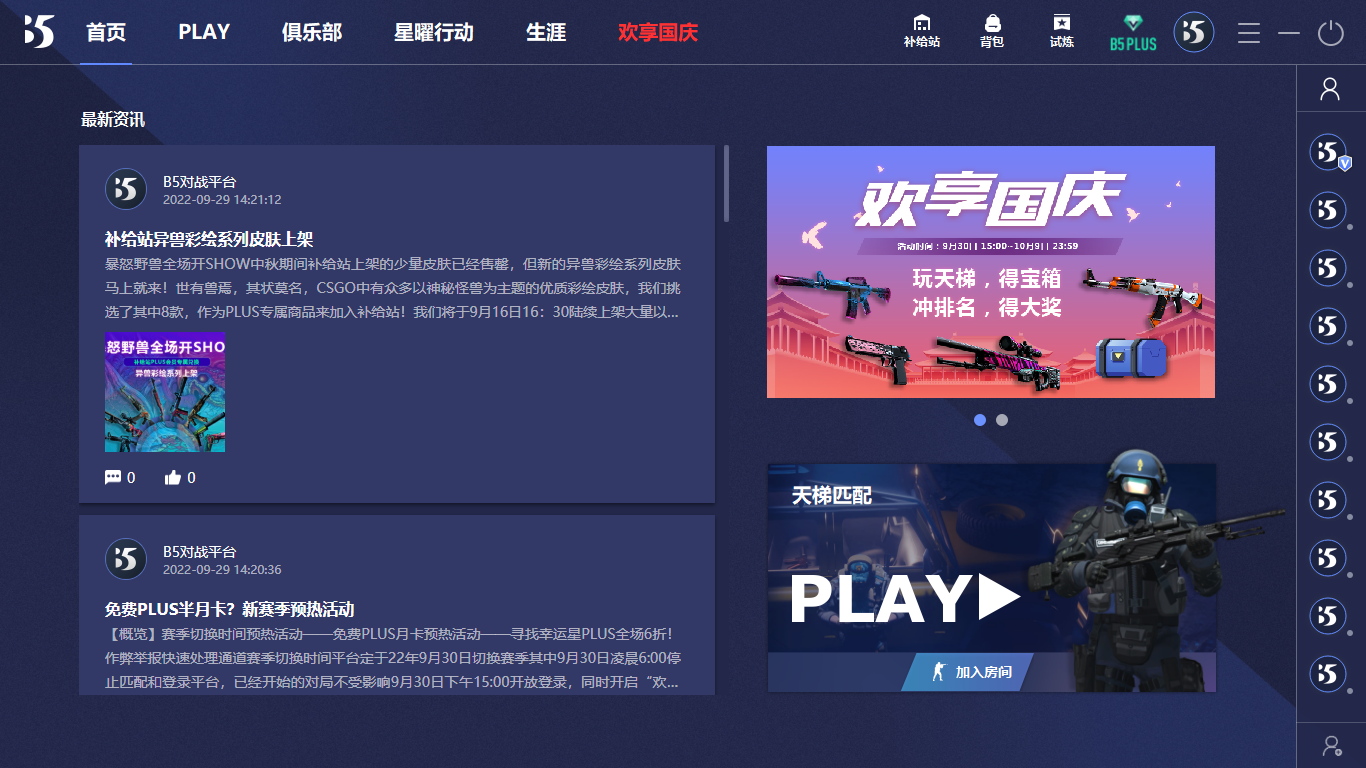
Task: Open the hamburger menu in the top bar
Action: point(1248,33)
